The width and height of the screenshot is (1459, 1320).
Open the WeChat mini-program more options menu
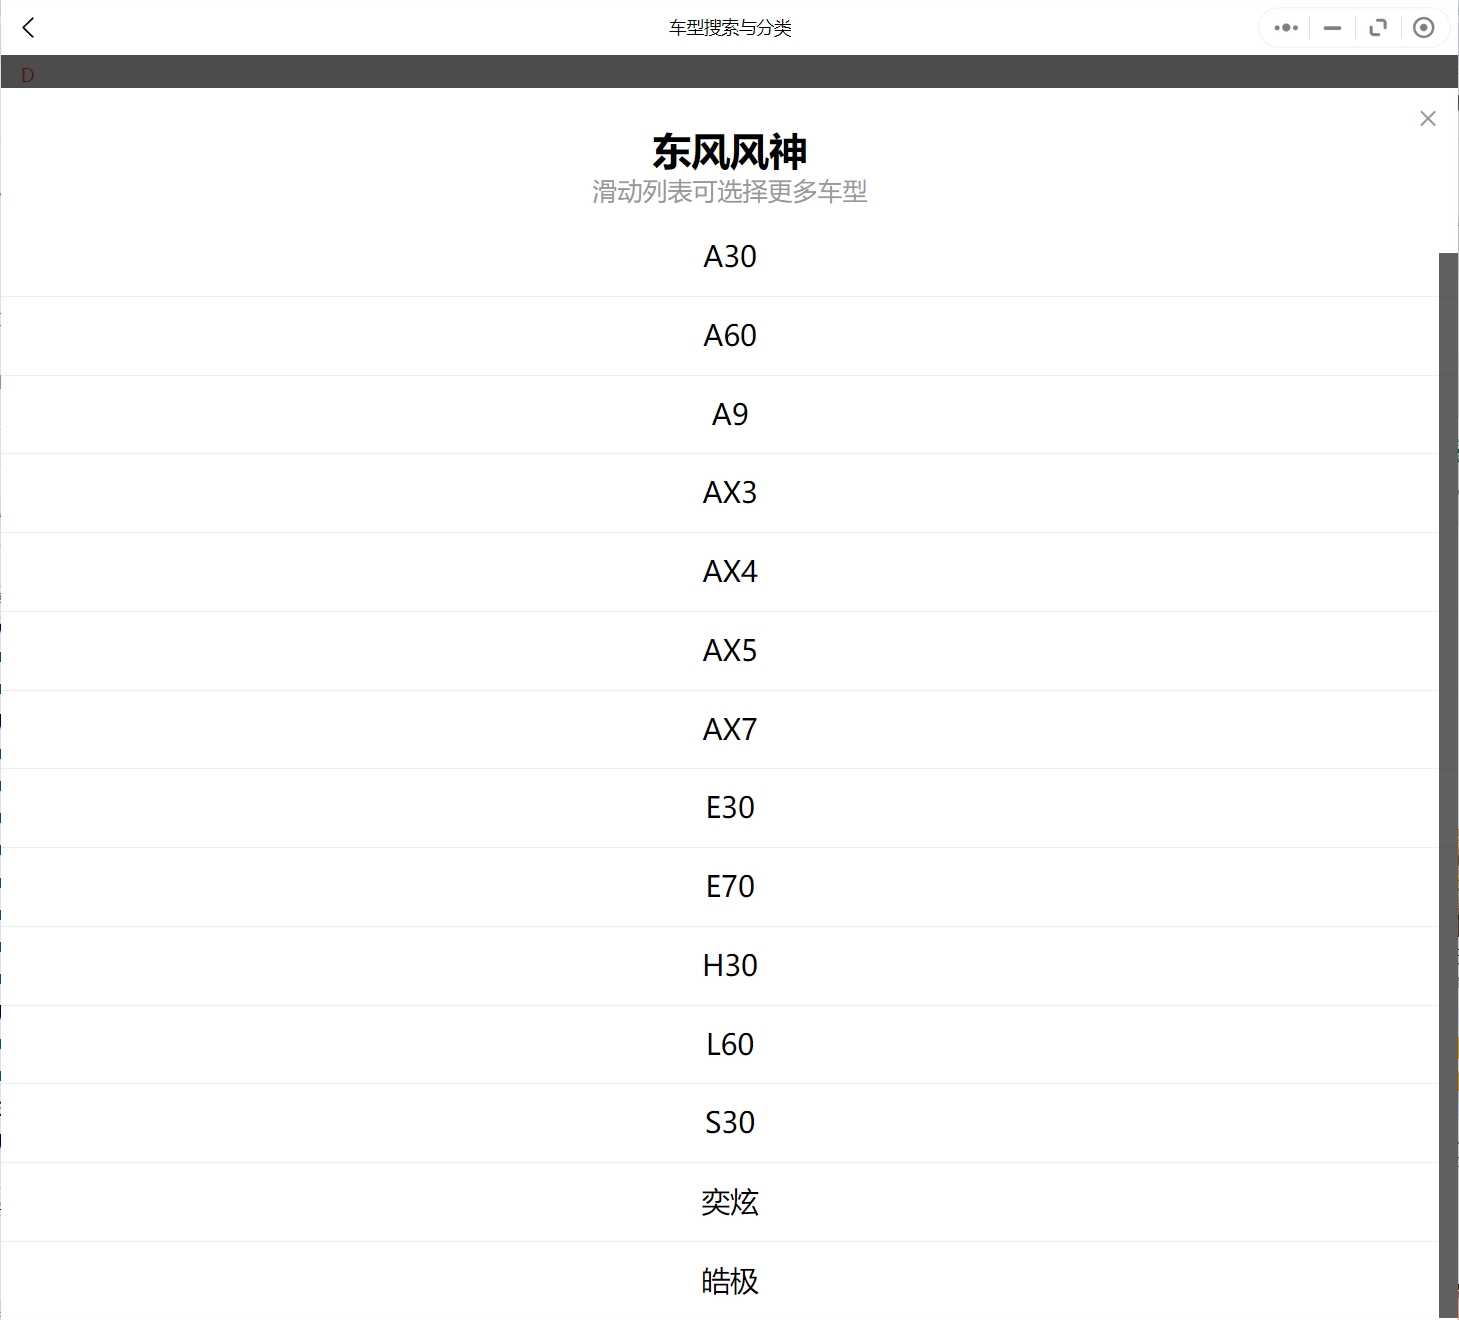[x=1285, y=27]
